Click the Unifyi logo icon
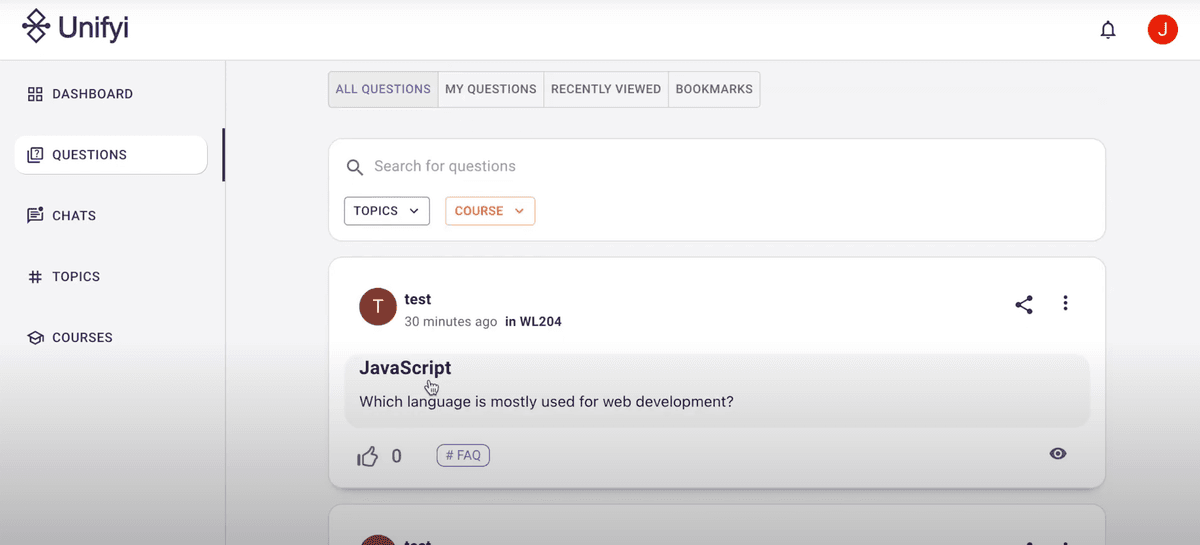The width and height of the screenshot is (1200, 545). (x=36, y=27)
